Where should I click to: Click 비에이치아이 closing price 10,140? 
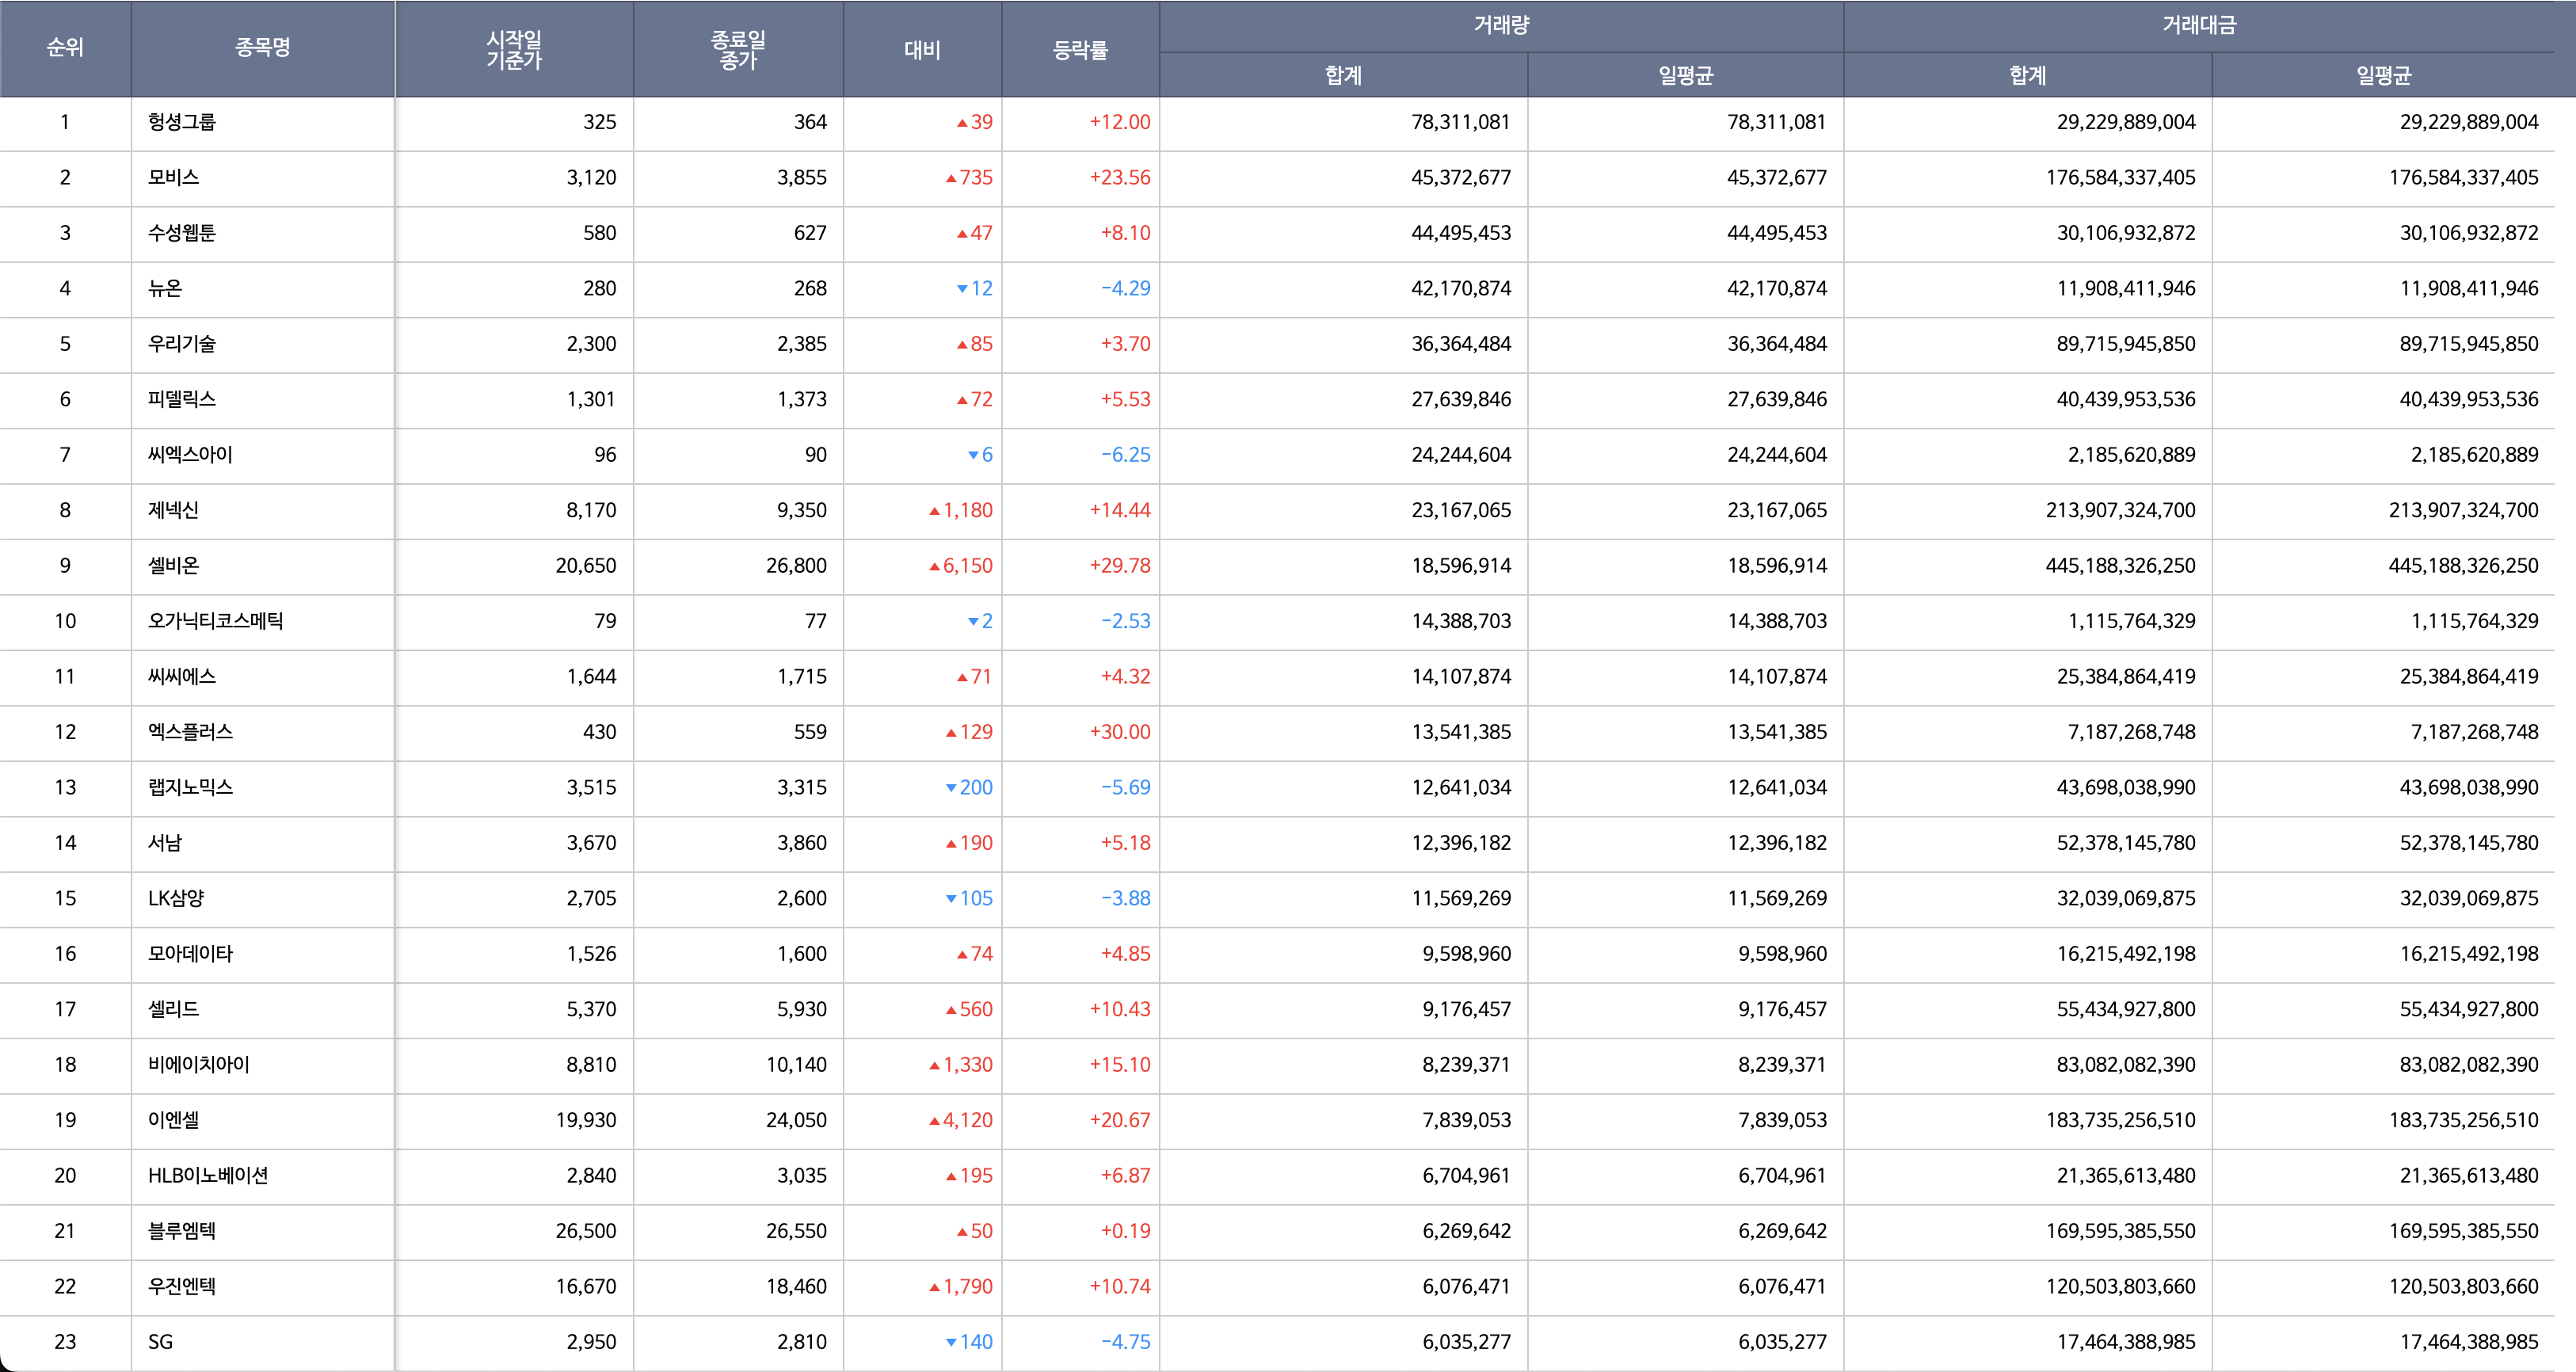pos(796,1065)
